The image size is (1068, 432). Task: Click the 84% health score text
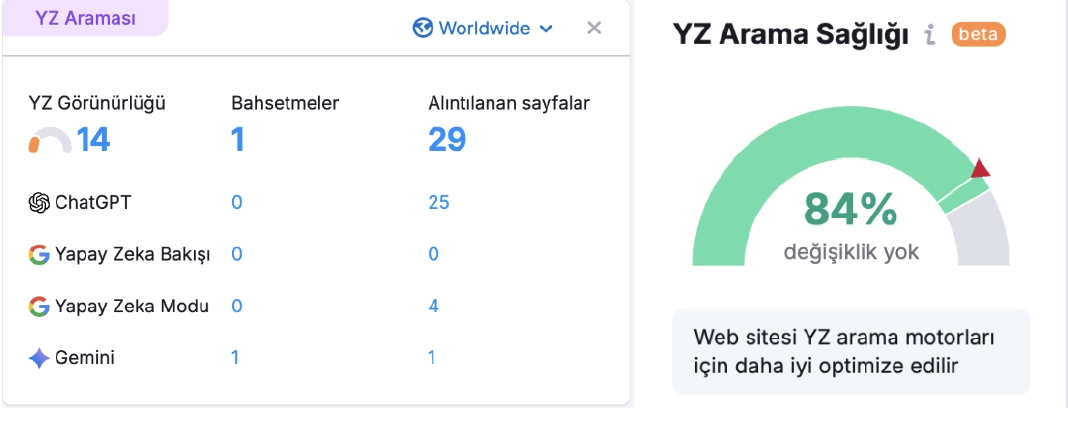point(850,209)
